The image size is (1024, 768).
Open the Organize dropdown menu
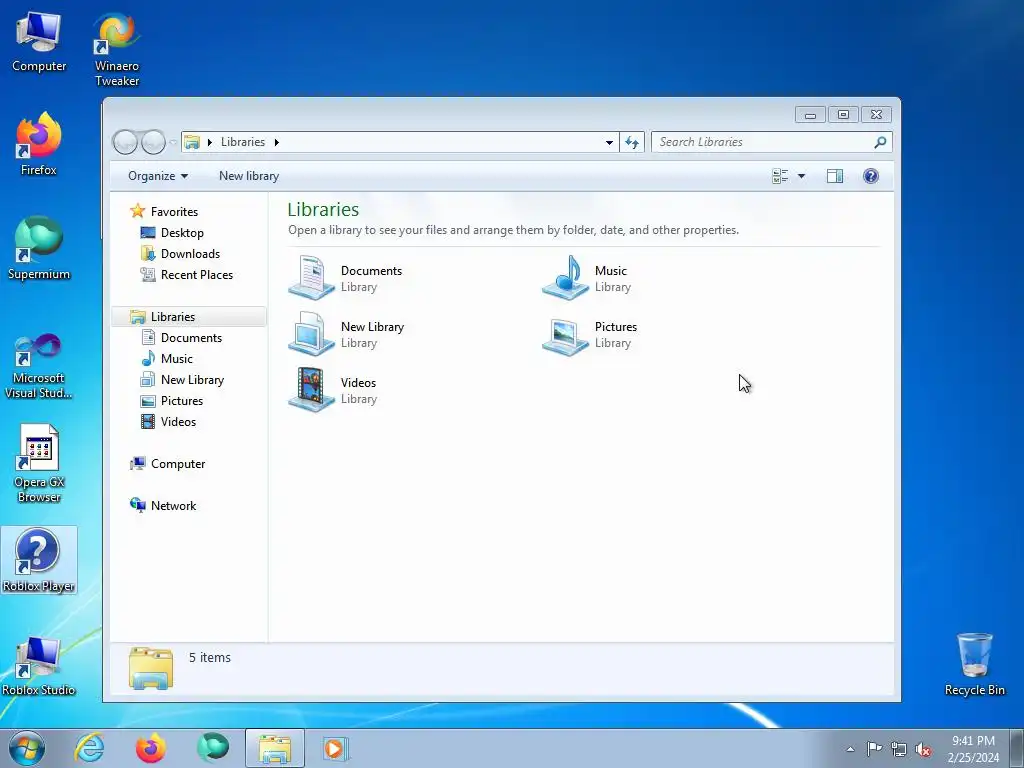(x=157, y=176)
